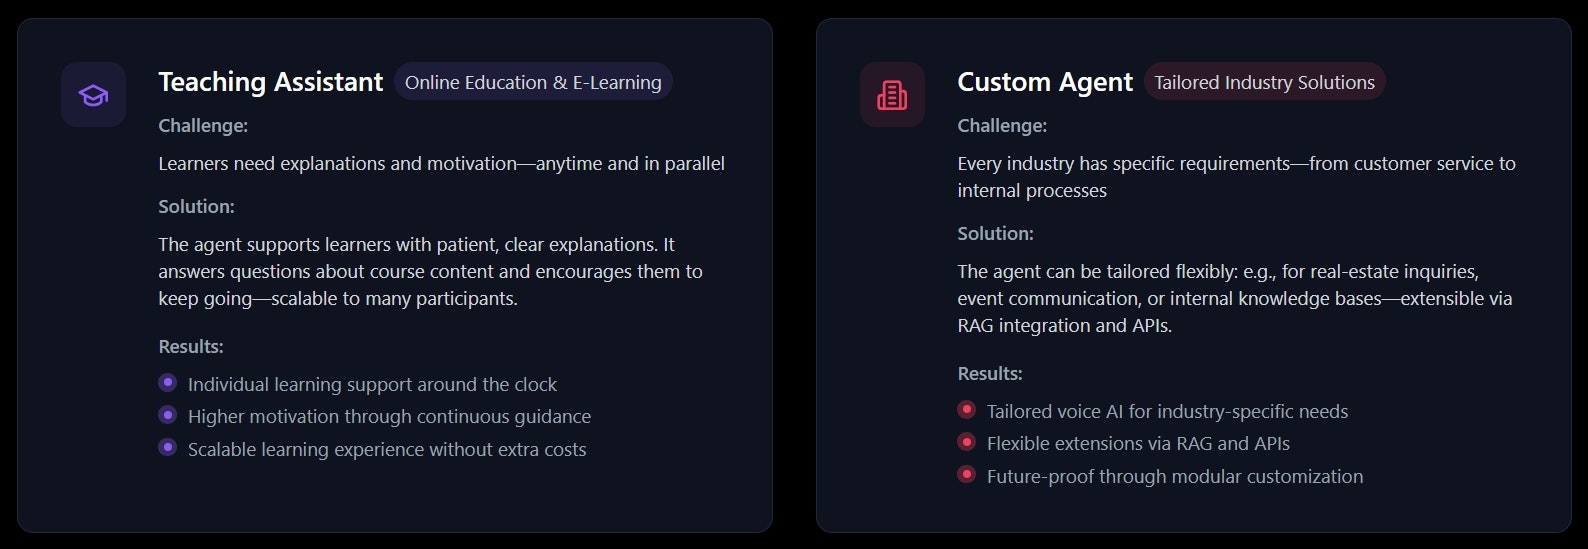
Task: Click the RAG integration and APIs sentence
Action: tap(1236, 298)
